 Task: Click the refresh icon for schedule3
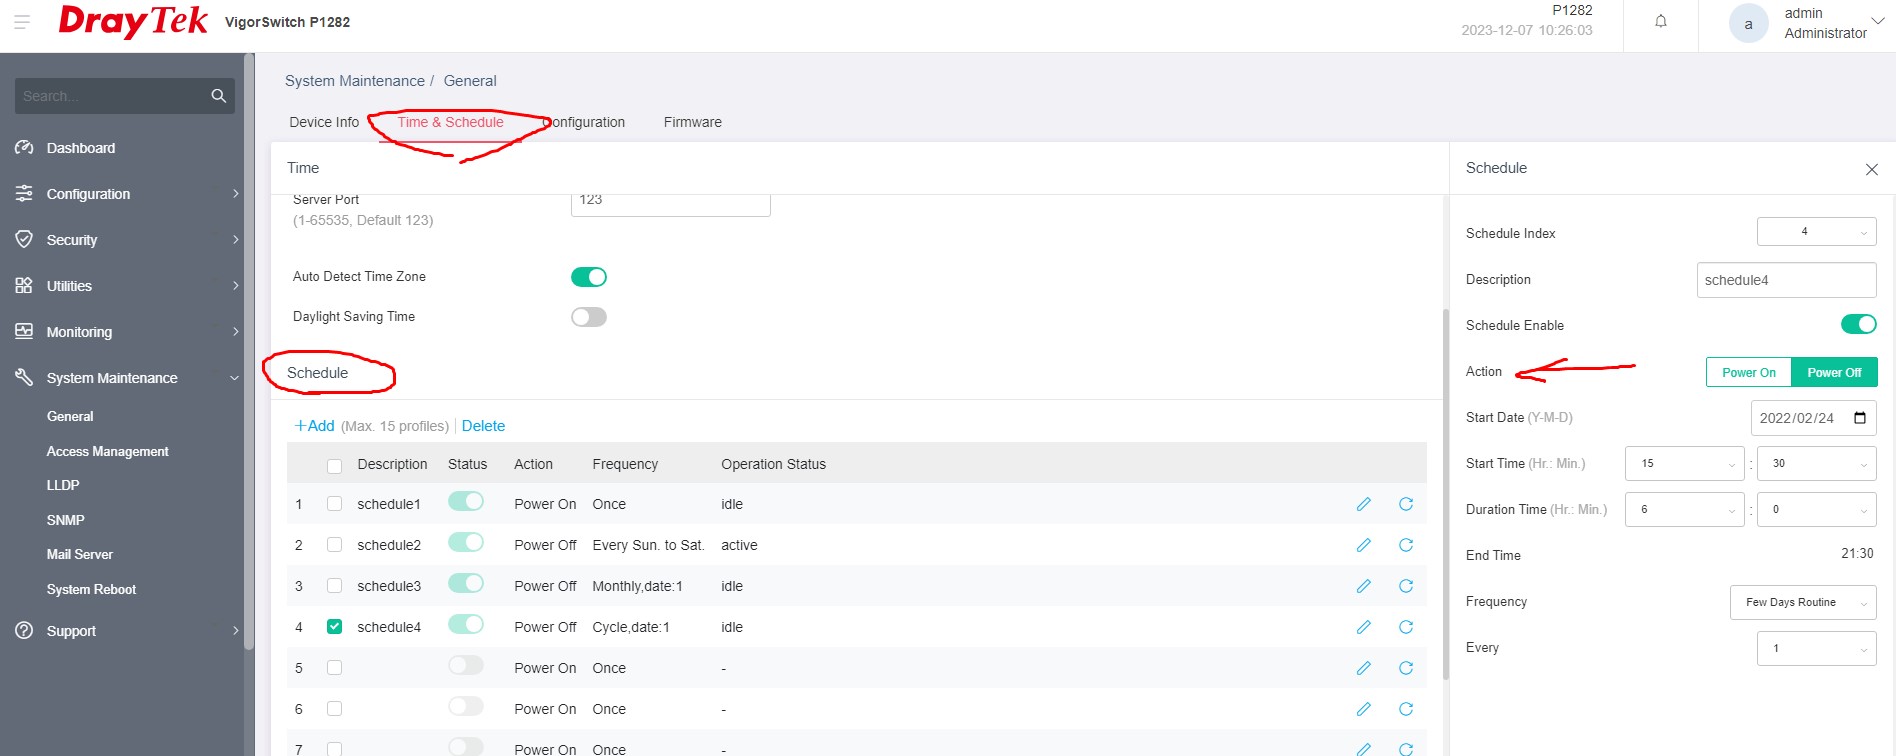[x=1405, y=586]
